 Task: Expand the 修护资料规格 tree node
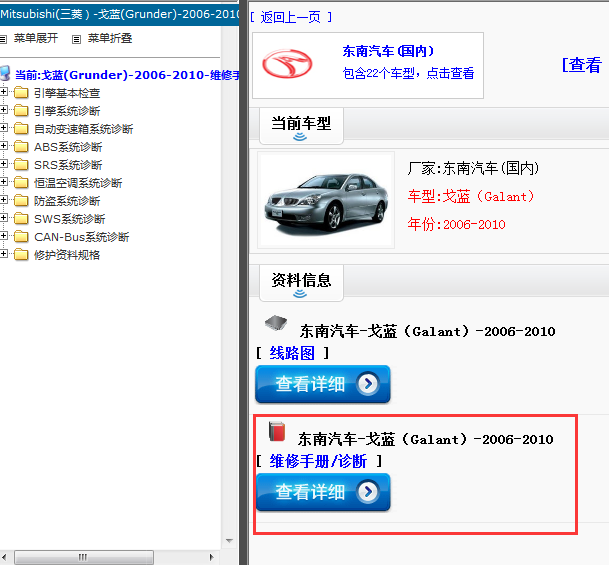click(x=3, y=254)
